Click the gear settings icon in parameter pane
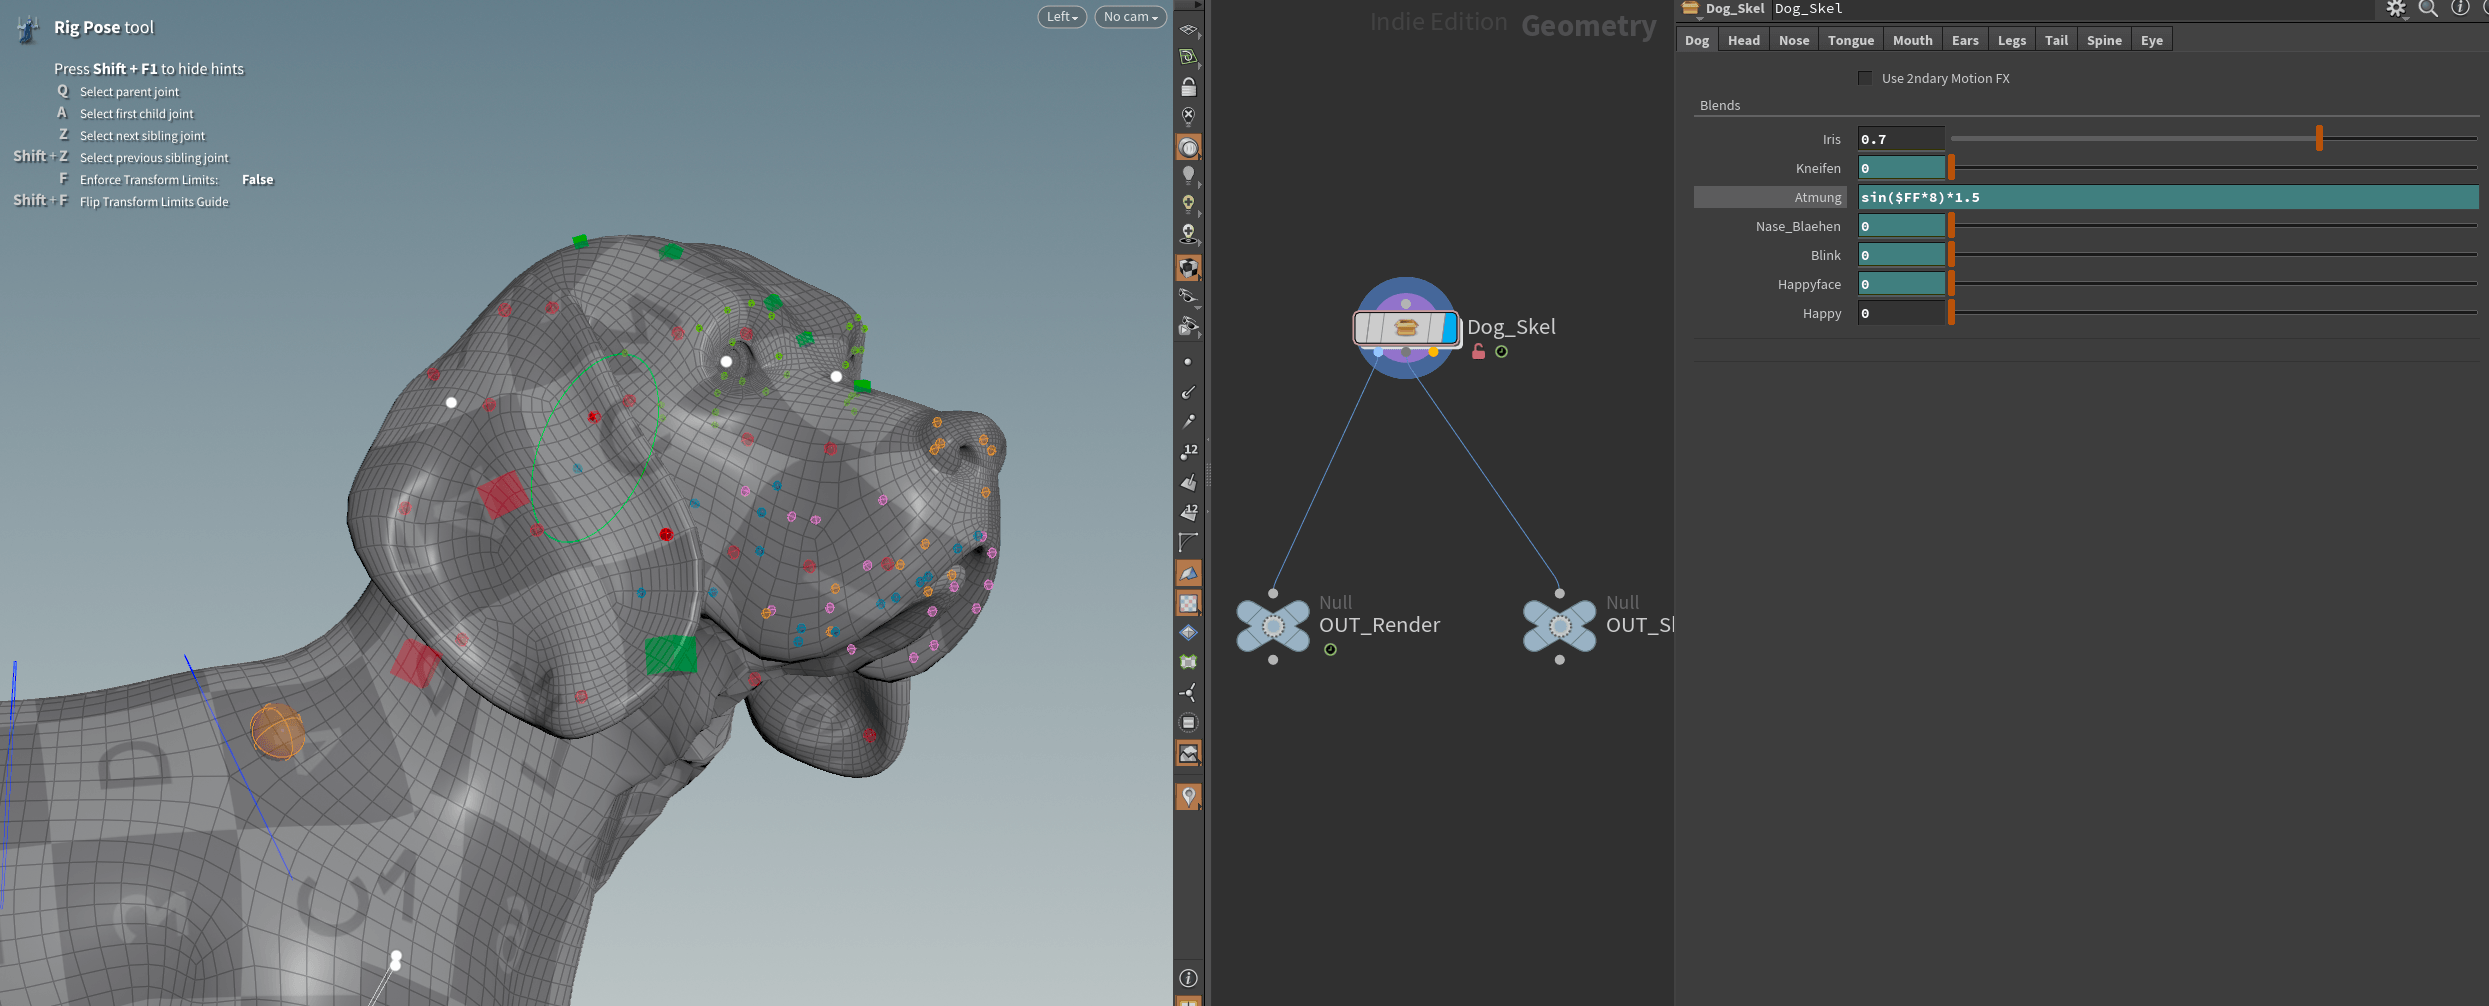 click(x=2395, y=9)
